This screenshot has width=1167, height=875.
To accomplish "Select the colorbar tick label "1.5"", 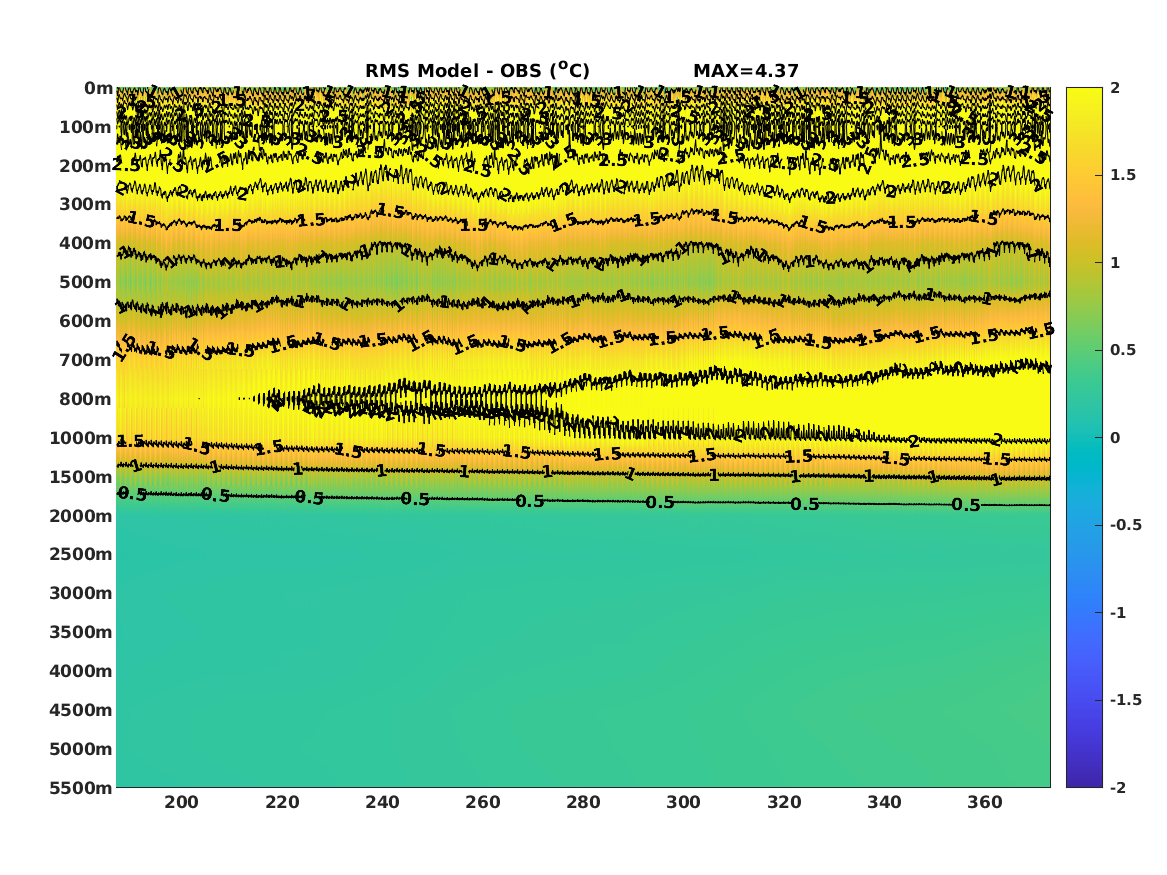I will click(1123, 176).
